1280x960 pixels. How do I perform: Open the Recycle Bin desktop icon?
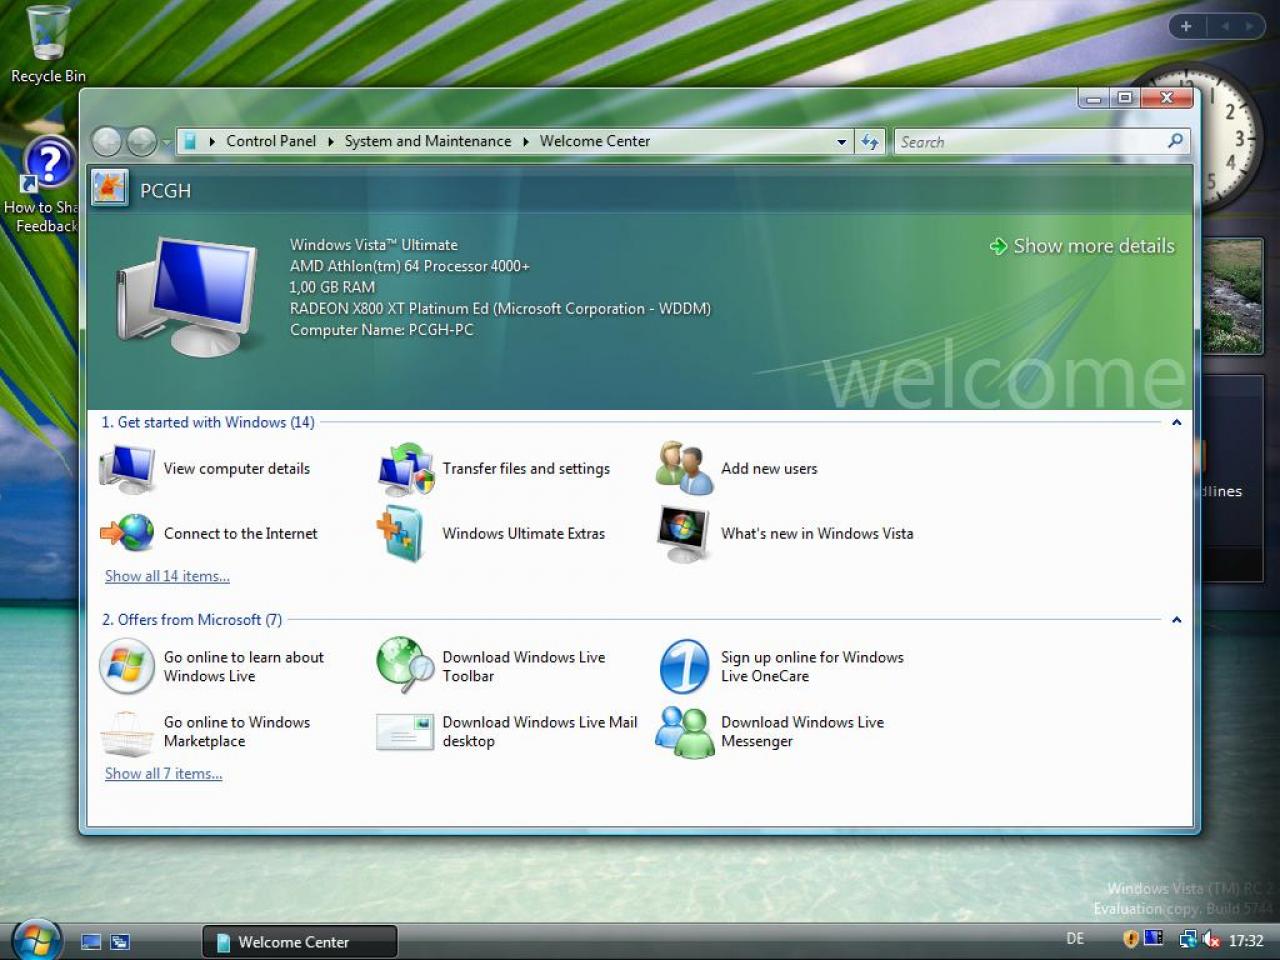click(48, 45)
